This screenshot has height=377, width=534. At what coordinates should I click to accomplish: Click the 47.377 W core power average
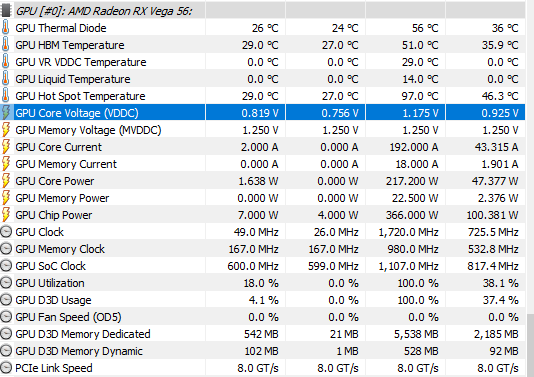(x=495, y=181)
